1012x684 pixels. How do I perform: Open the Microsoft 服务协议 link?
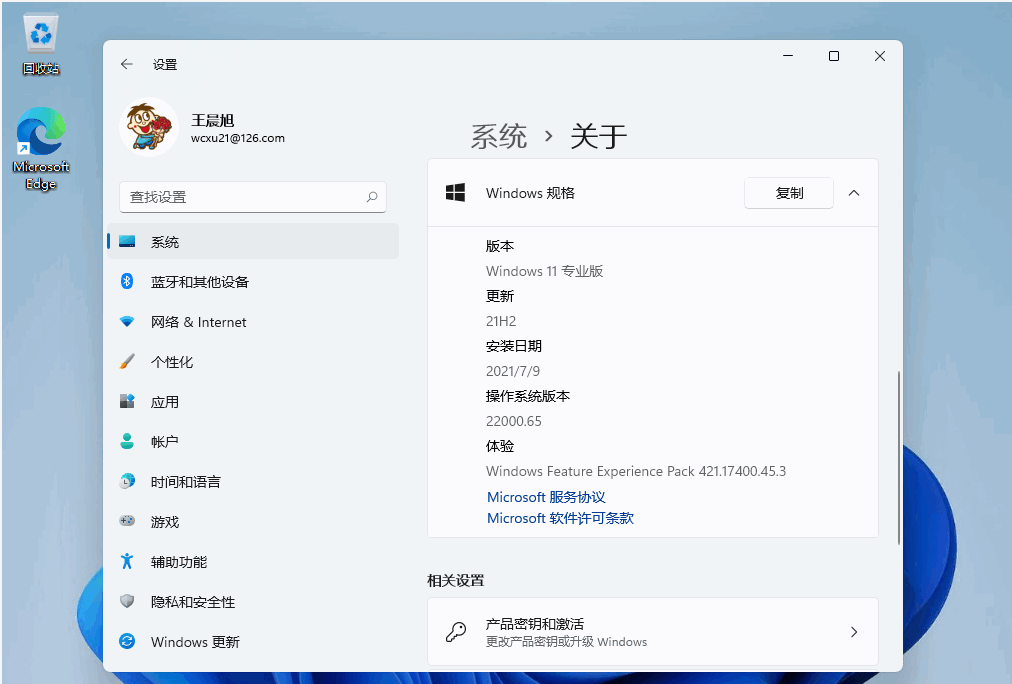tap(546, 498)
